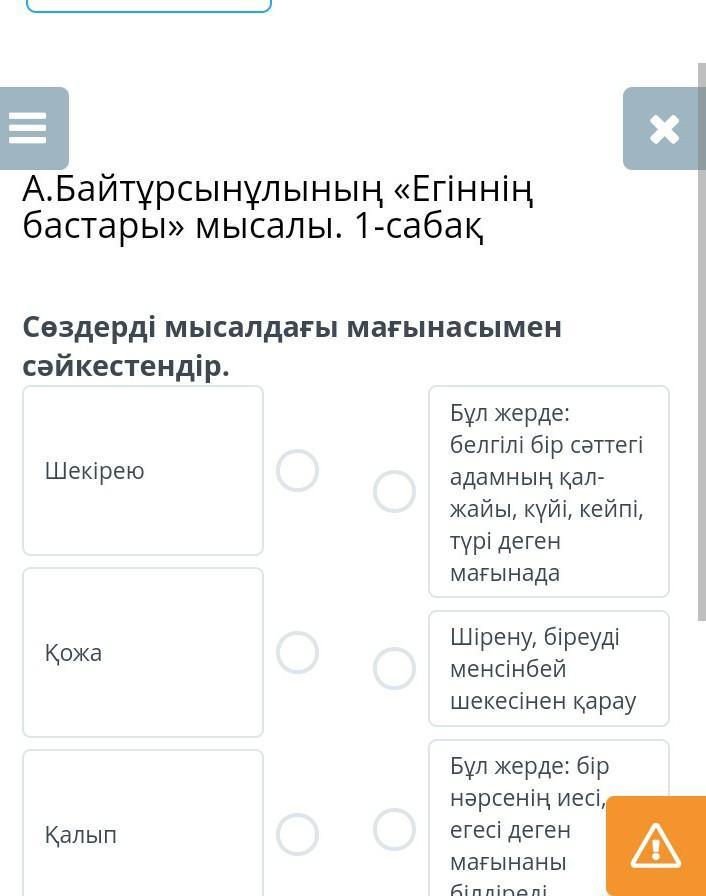Click the 'шекесінен қарау' definition card

(549, 669)
